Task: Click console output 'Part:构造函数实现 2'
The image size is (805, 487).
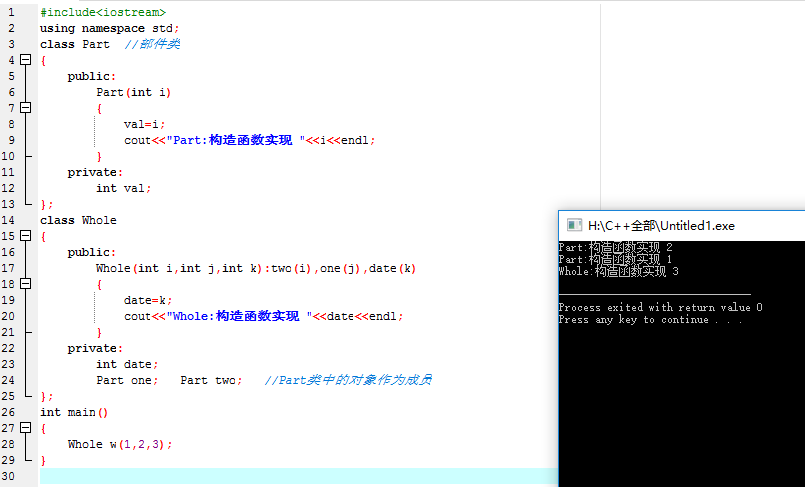Action: click(x=616, y=247)
